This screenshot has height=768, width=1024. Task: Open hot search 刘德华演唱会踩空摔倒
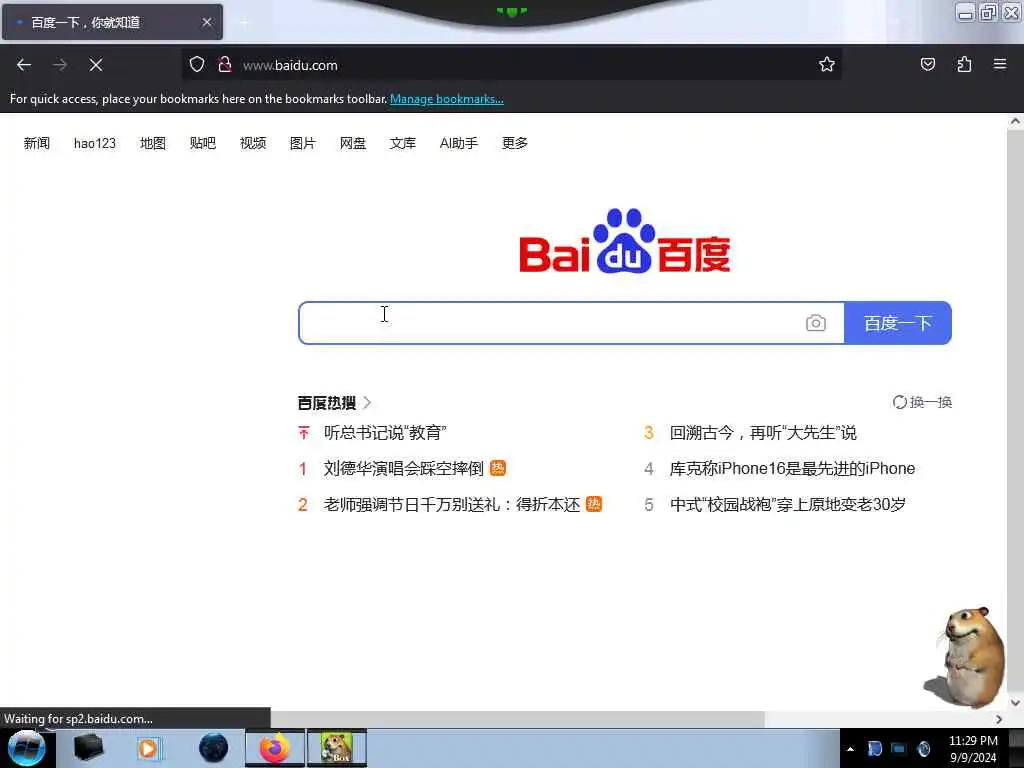coord(403,468)
